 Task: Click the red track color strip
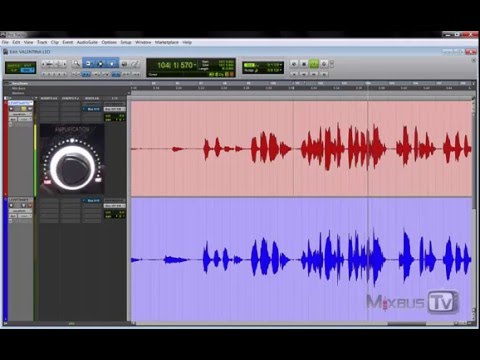[x=5, y=148]
